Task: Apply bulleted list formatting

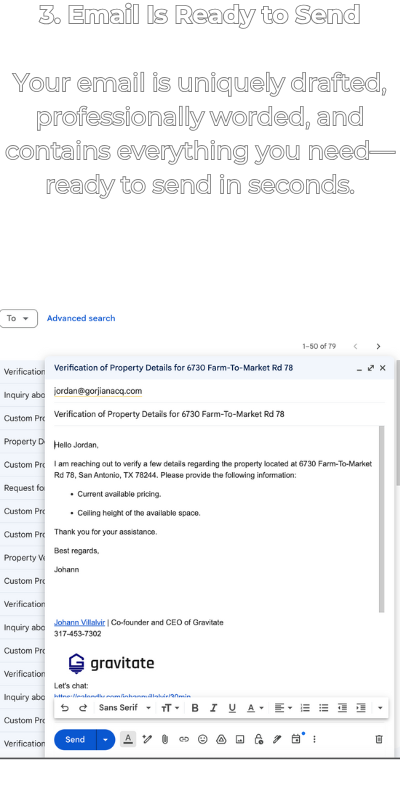Action: [323, 708]
